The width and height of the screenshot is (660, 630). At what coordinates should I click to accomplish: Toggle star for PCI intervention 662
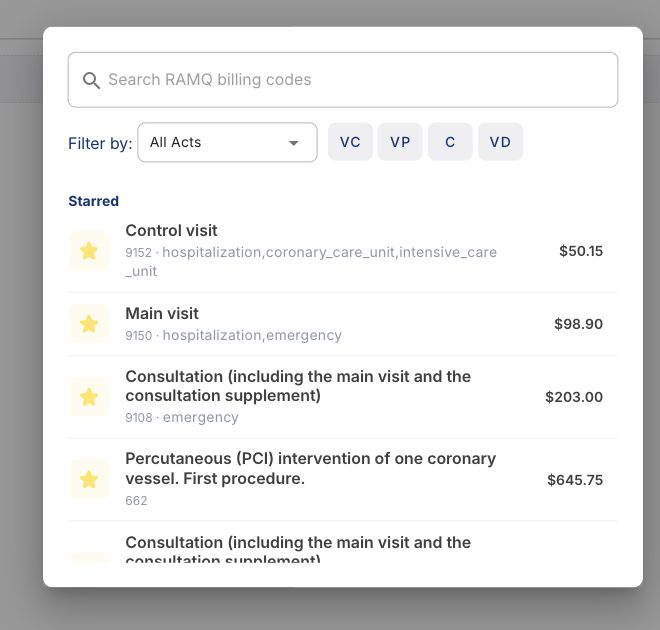(x=89, y=479)
